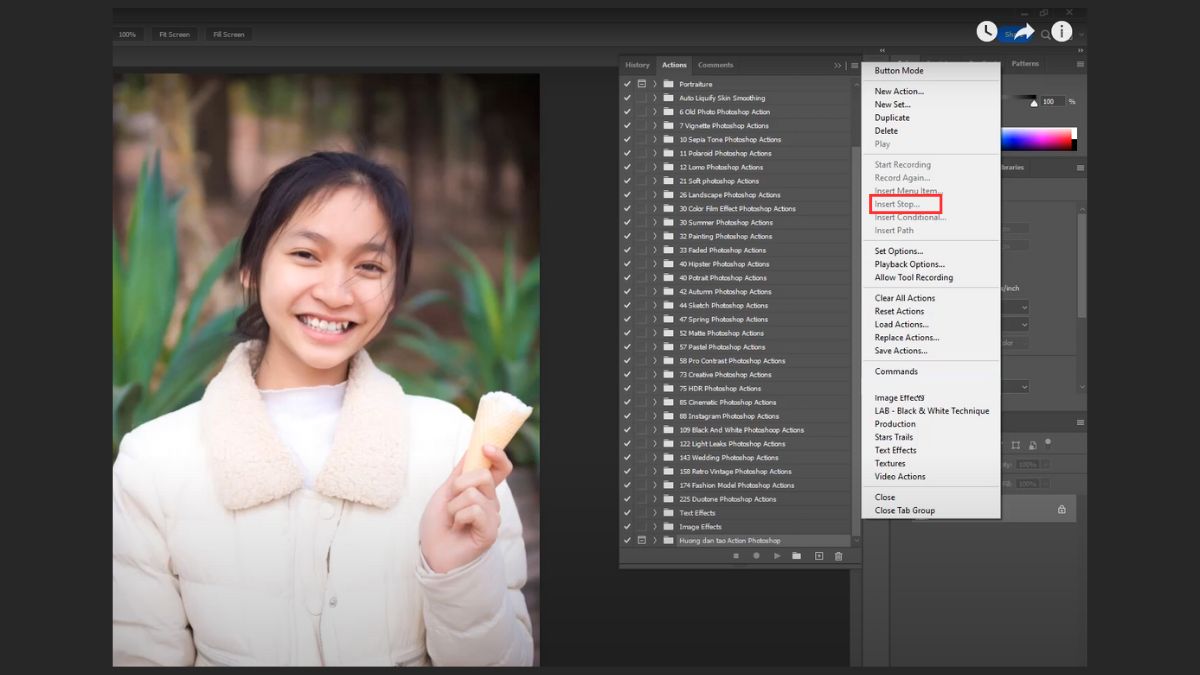Uncheck 225 Duotone Photoshop Actions set

coord(627,499)
